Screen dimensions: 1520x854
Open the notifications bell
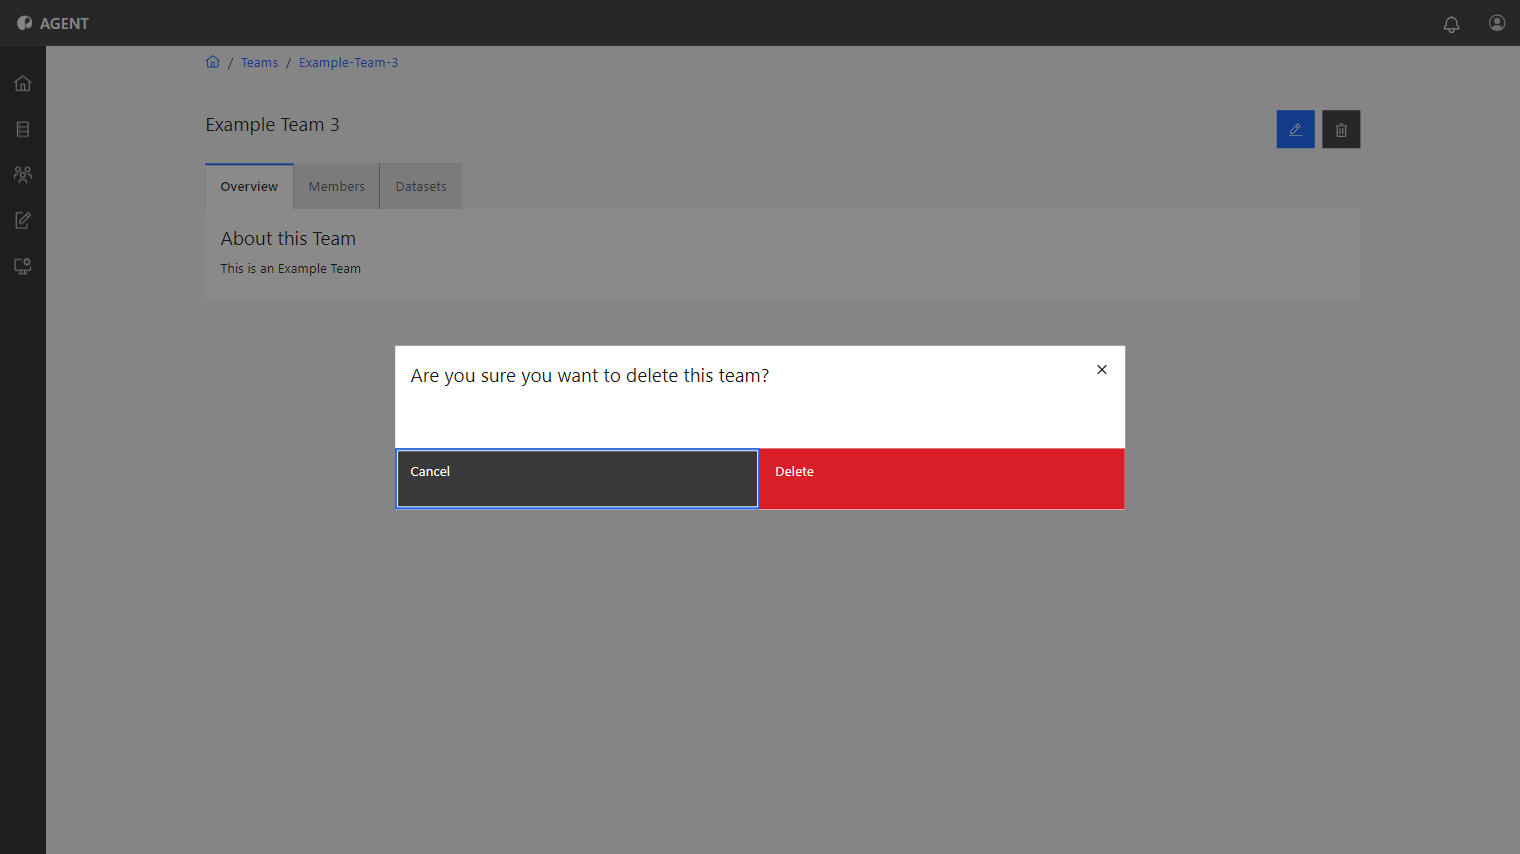click(x=1451, y=24)
